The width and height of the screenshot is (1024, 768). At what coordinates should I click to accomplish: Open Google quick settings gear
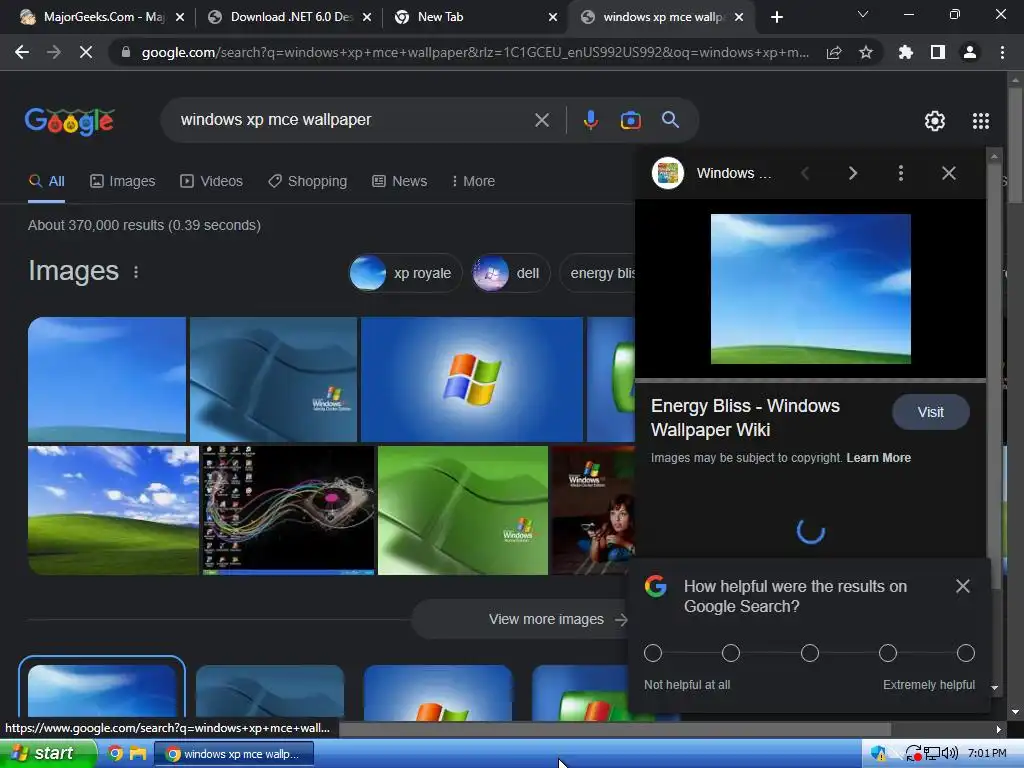point(935,121)
